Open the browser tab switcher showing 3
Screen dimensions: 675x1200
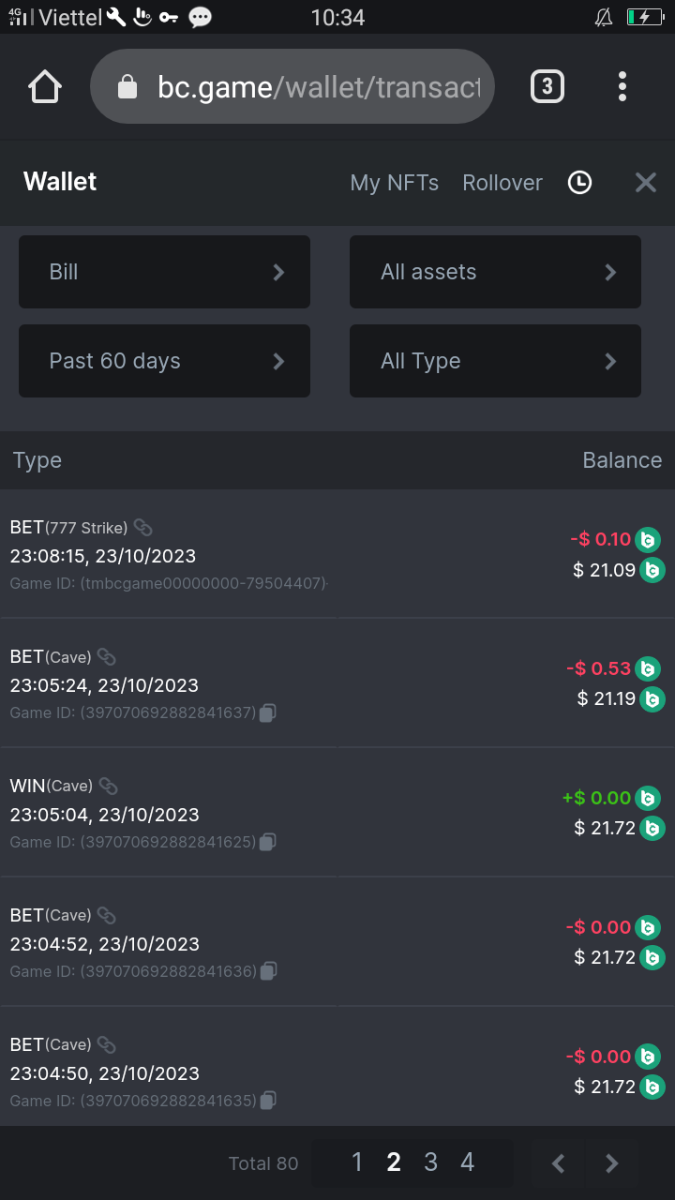[546, 87]
